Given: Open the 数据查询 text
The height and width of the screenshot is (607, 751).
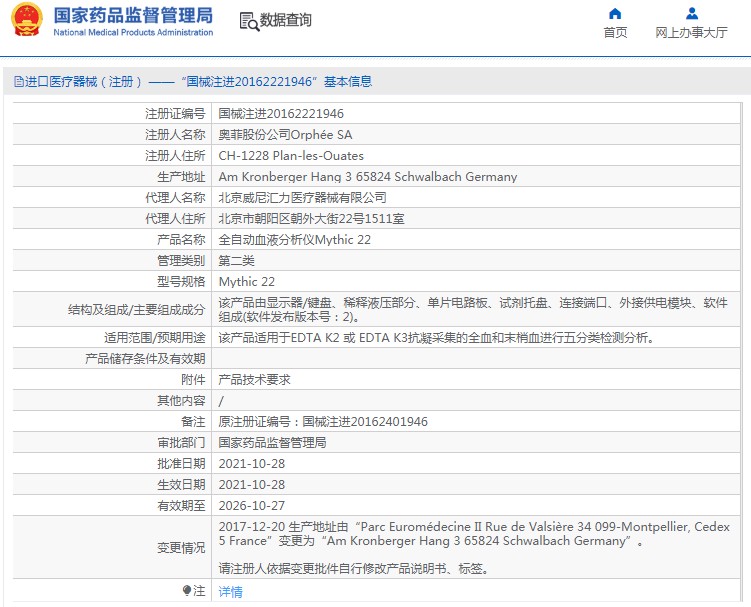Looking at the screenshot, I should click(285, 20).
